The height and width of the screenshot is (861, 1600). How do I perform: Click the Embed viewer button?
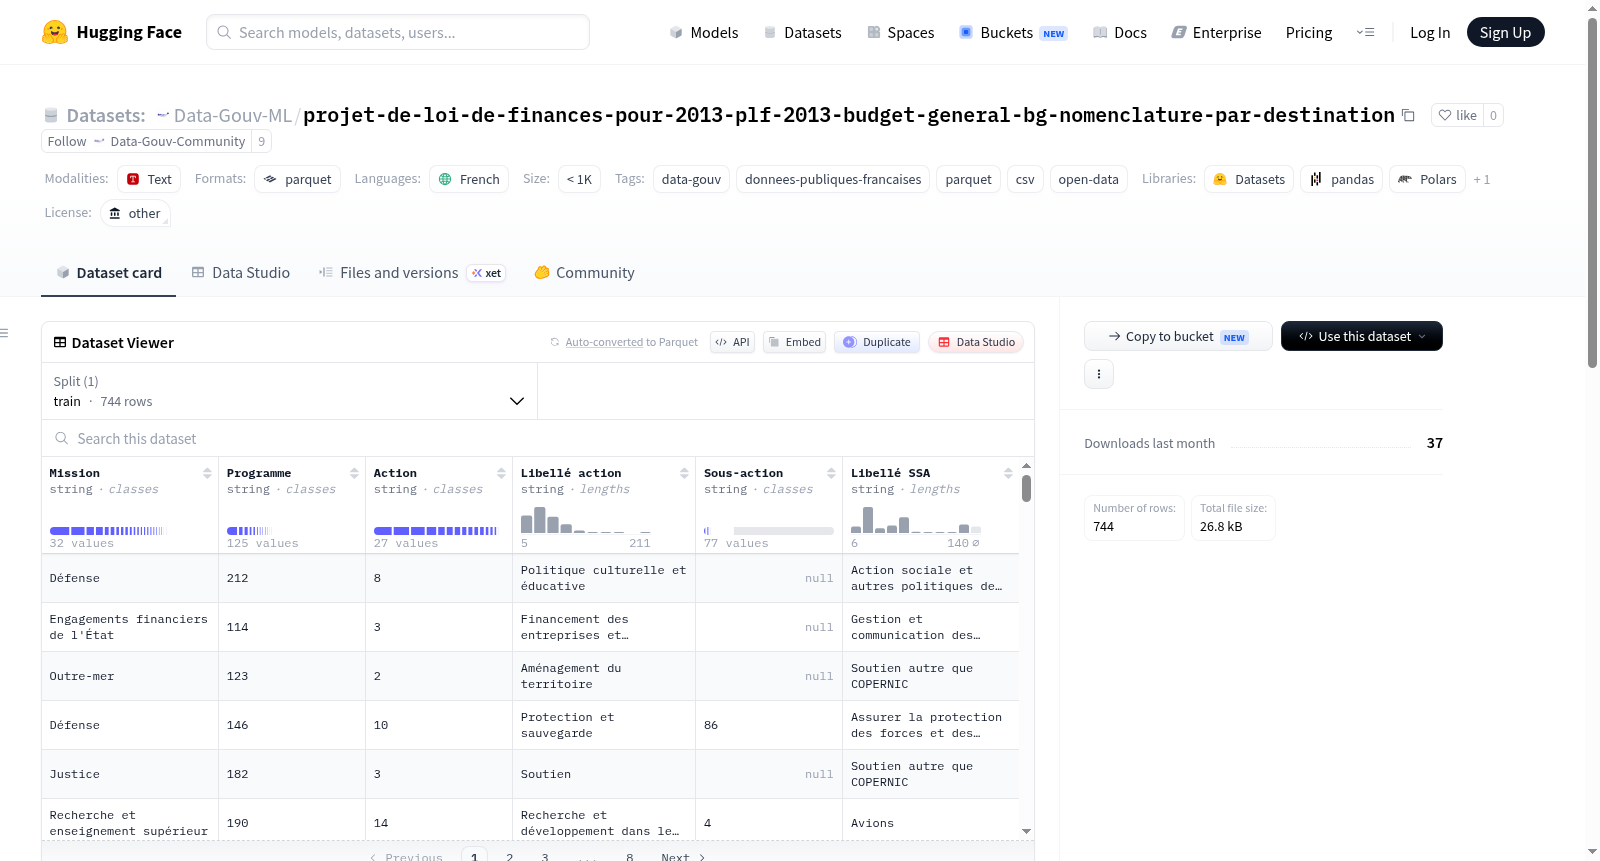click(x=795, y=342)
